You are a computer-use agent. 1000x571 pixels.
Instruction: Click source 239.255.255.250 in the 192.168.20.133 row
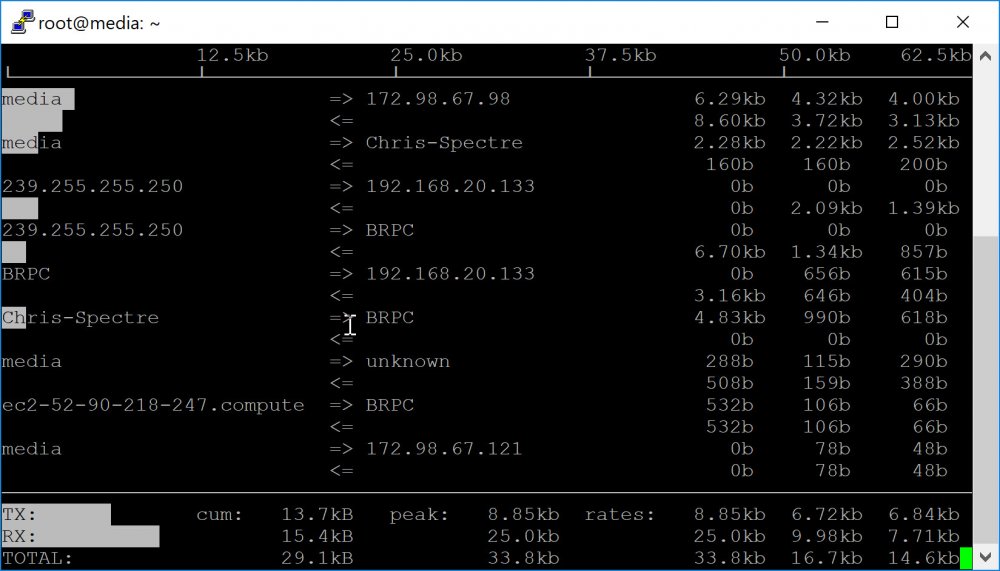click(x=92, y=186)
